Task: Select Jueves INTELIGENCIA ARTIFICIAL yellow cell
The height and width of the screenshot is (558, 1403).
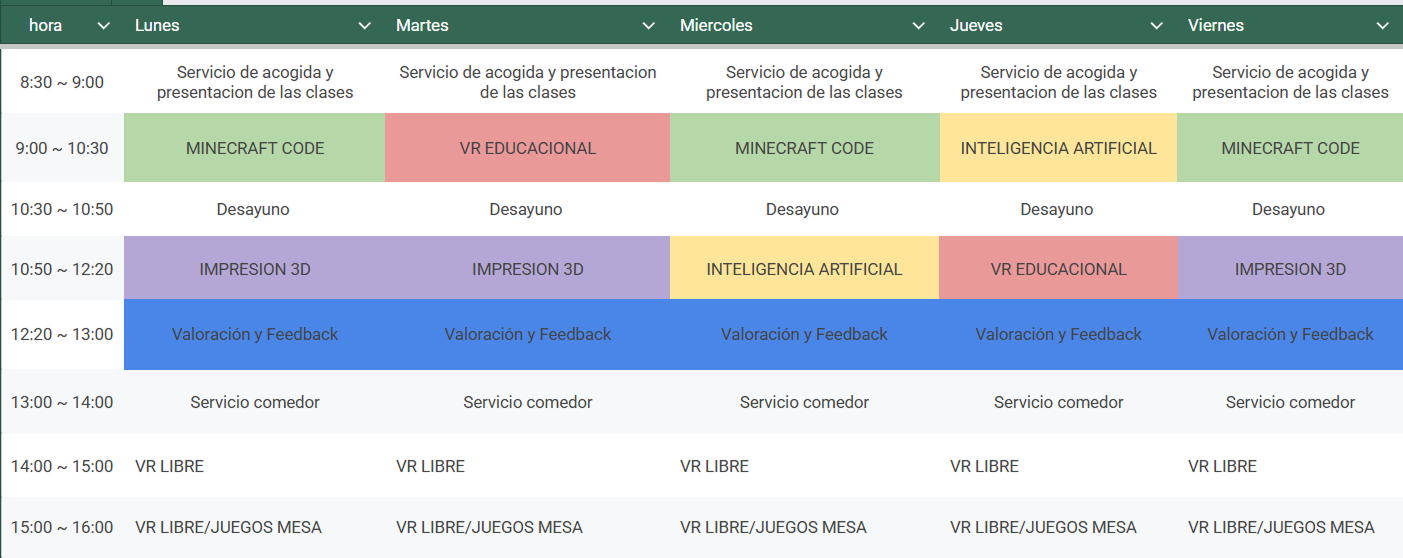Action: pyautogui.click(x=1058, y=148)
